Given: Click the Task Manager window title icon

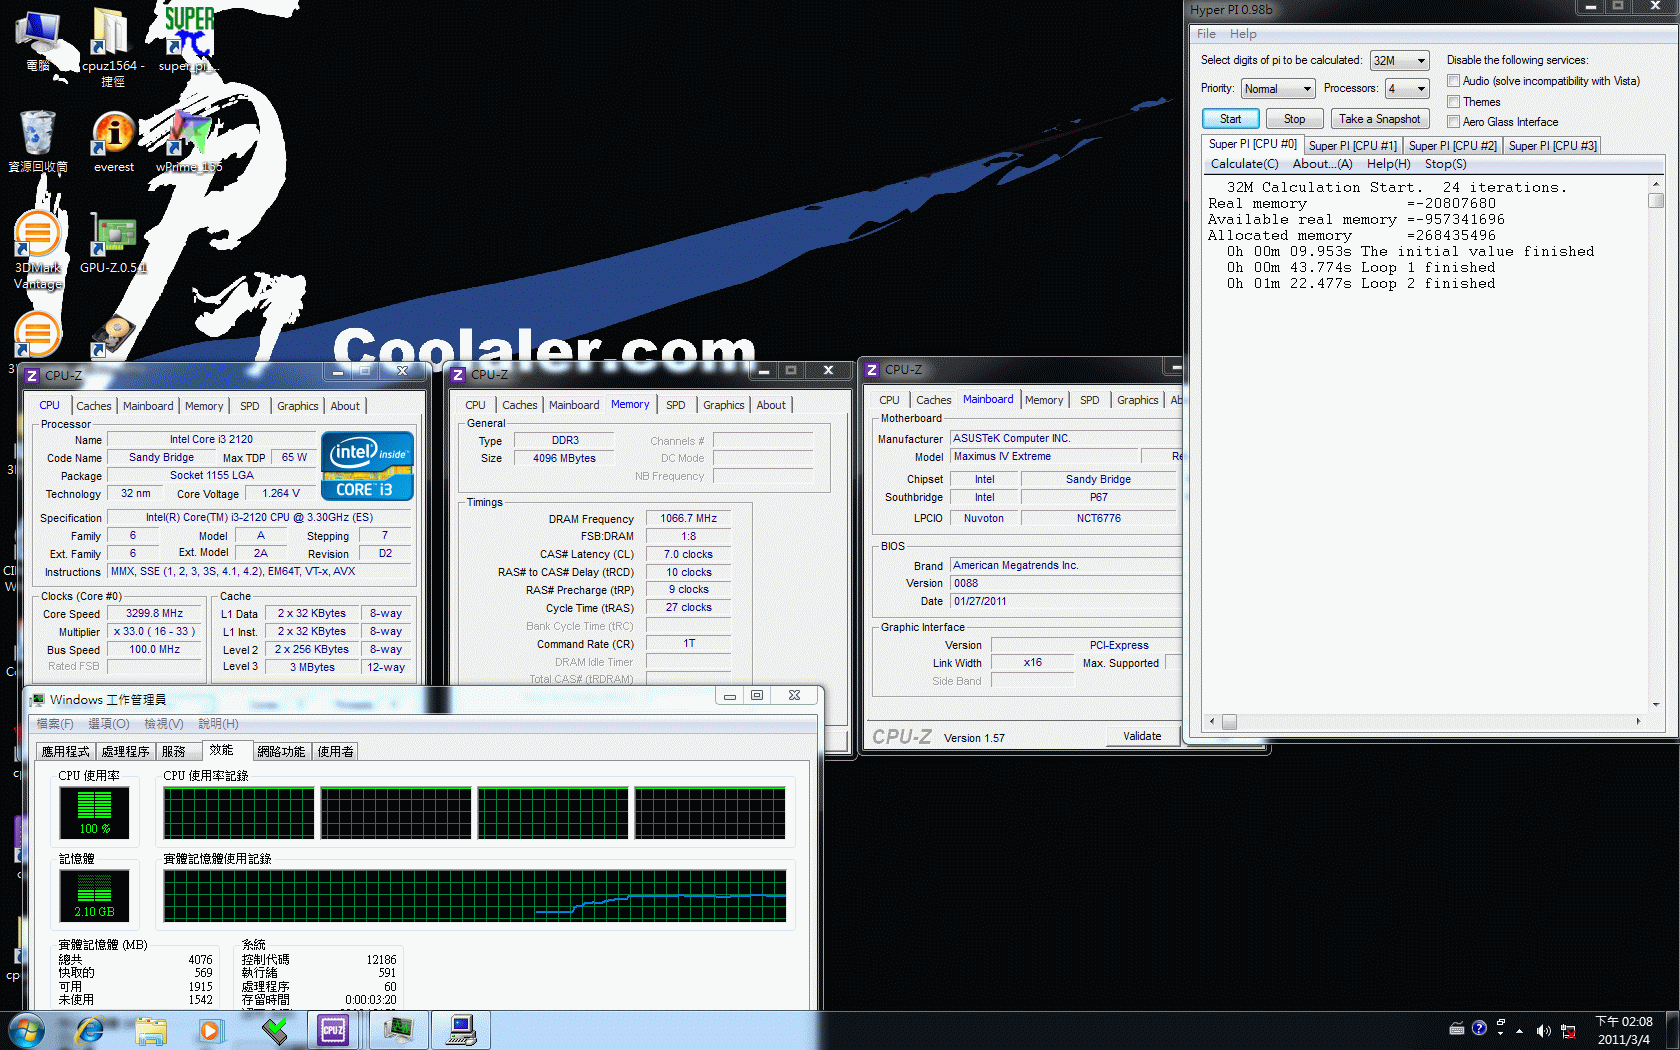Looking at the screenshot, I should point(38,699).
